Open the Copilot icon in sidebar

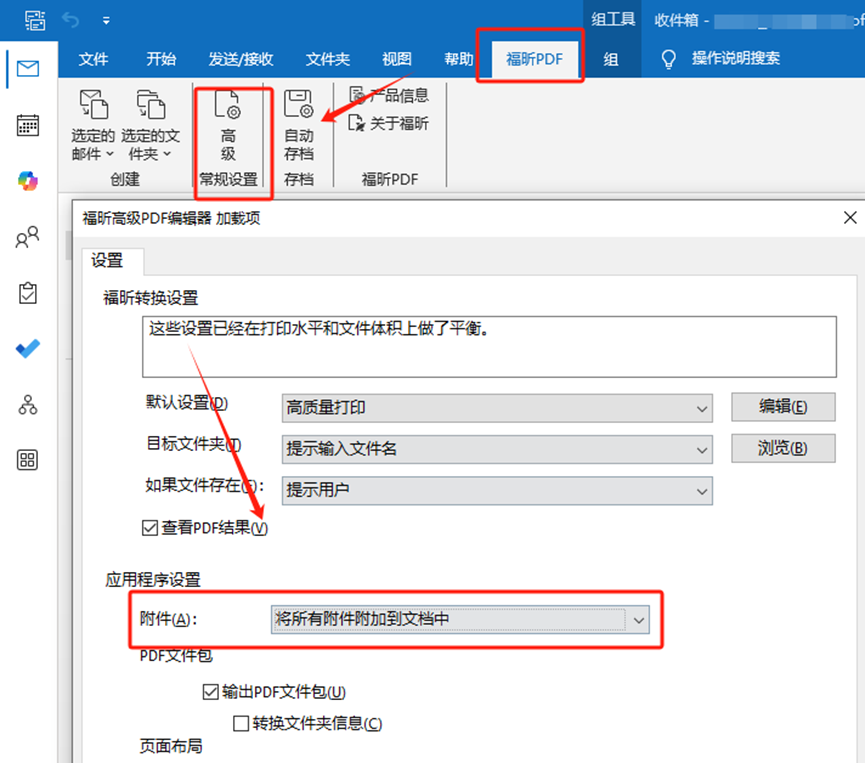pyautogui.click(x=28, y=181)
